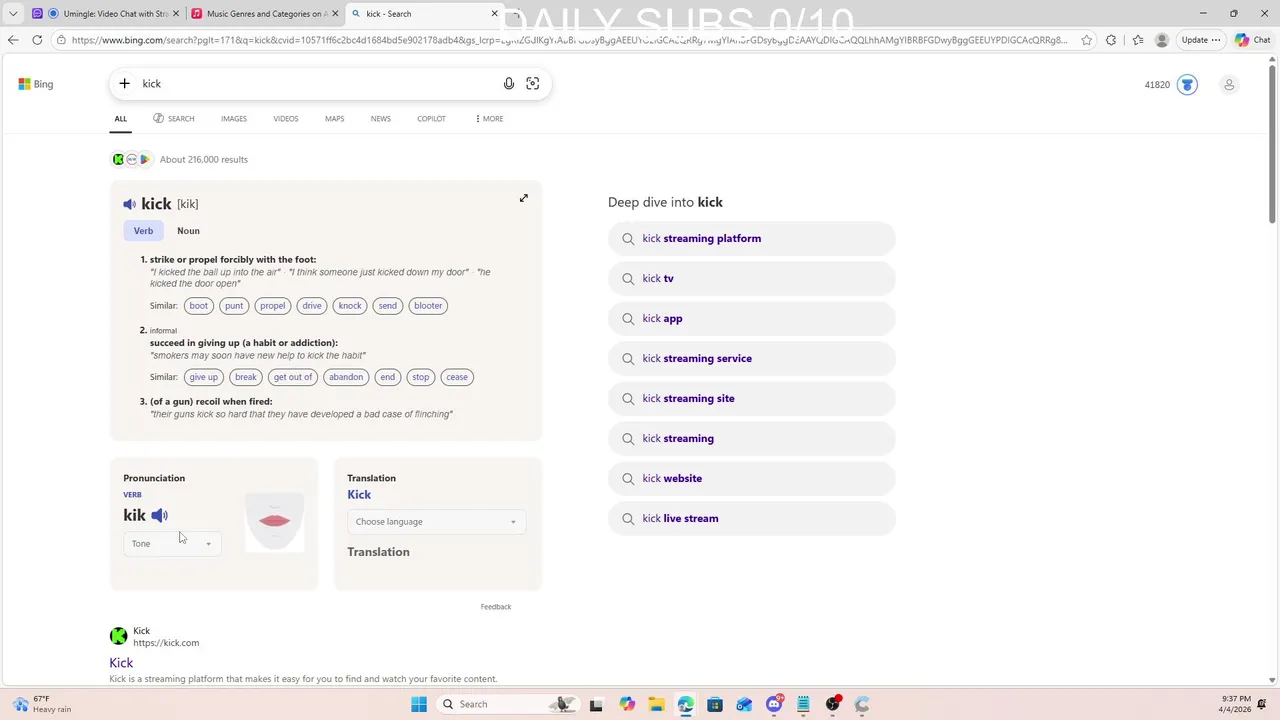This screenshot has width=1280, height=720.
Task: Select the Verb part-of-speech toggle
Action: tap(143, 231)
